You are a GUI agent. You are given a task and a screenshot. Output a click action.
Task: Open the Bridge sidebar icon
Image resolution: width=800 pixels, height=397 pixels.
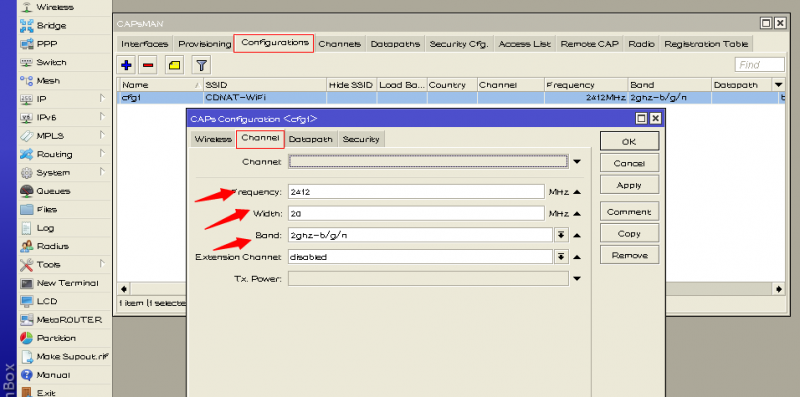pos(27,26)
